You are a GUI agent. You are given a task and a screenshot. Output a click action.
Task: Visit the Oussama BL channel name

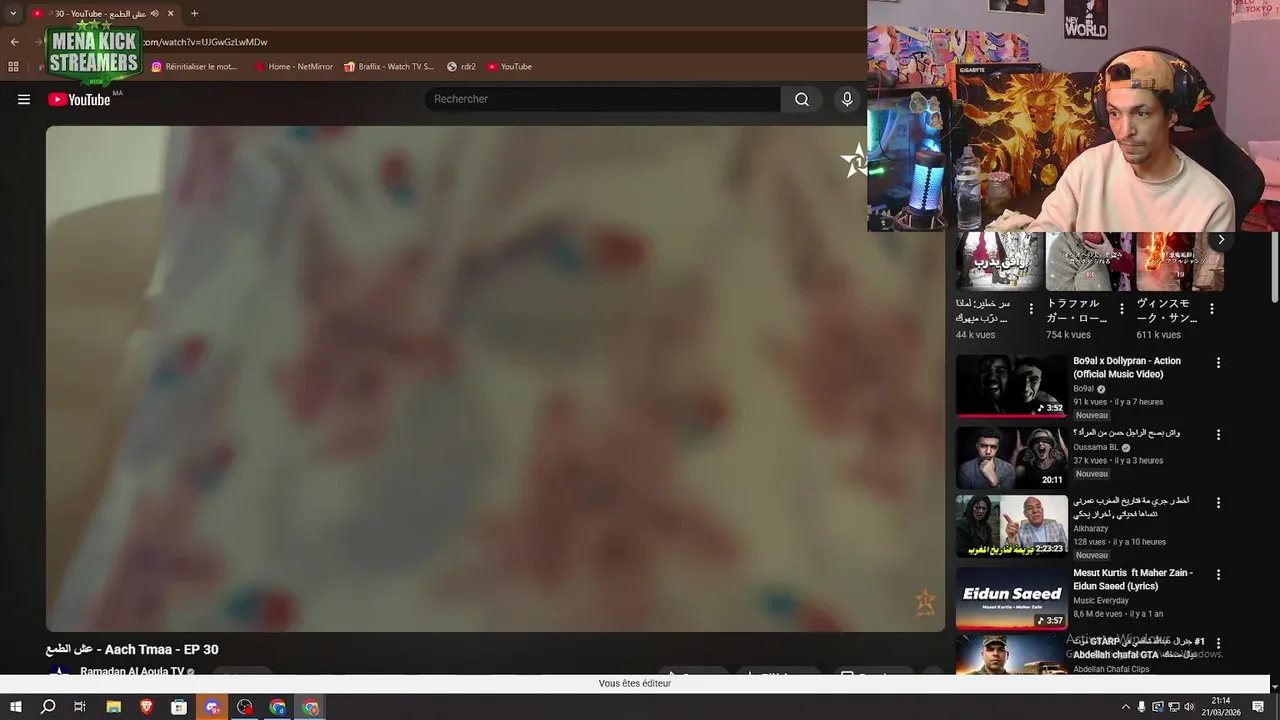pos(1096,448)
